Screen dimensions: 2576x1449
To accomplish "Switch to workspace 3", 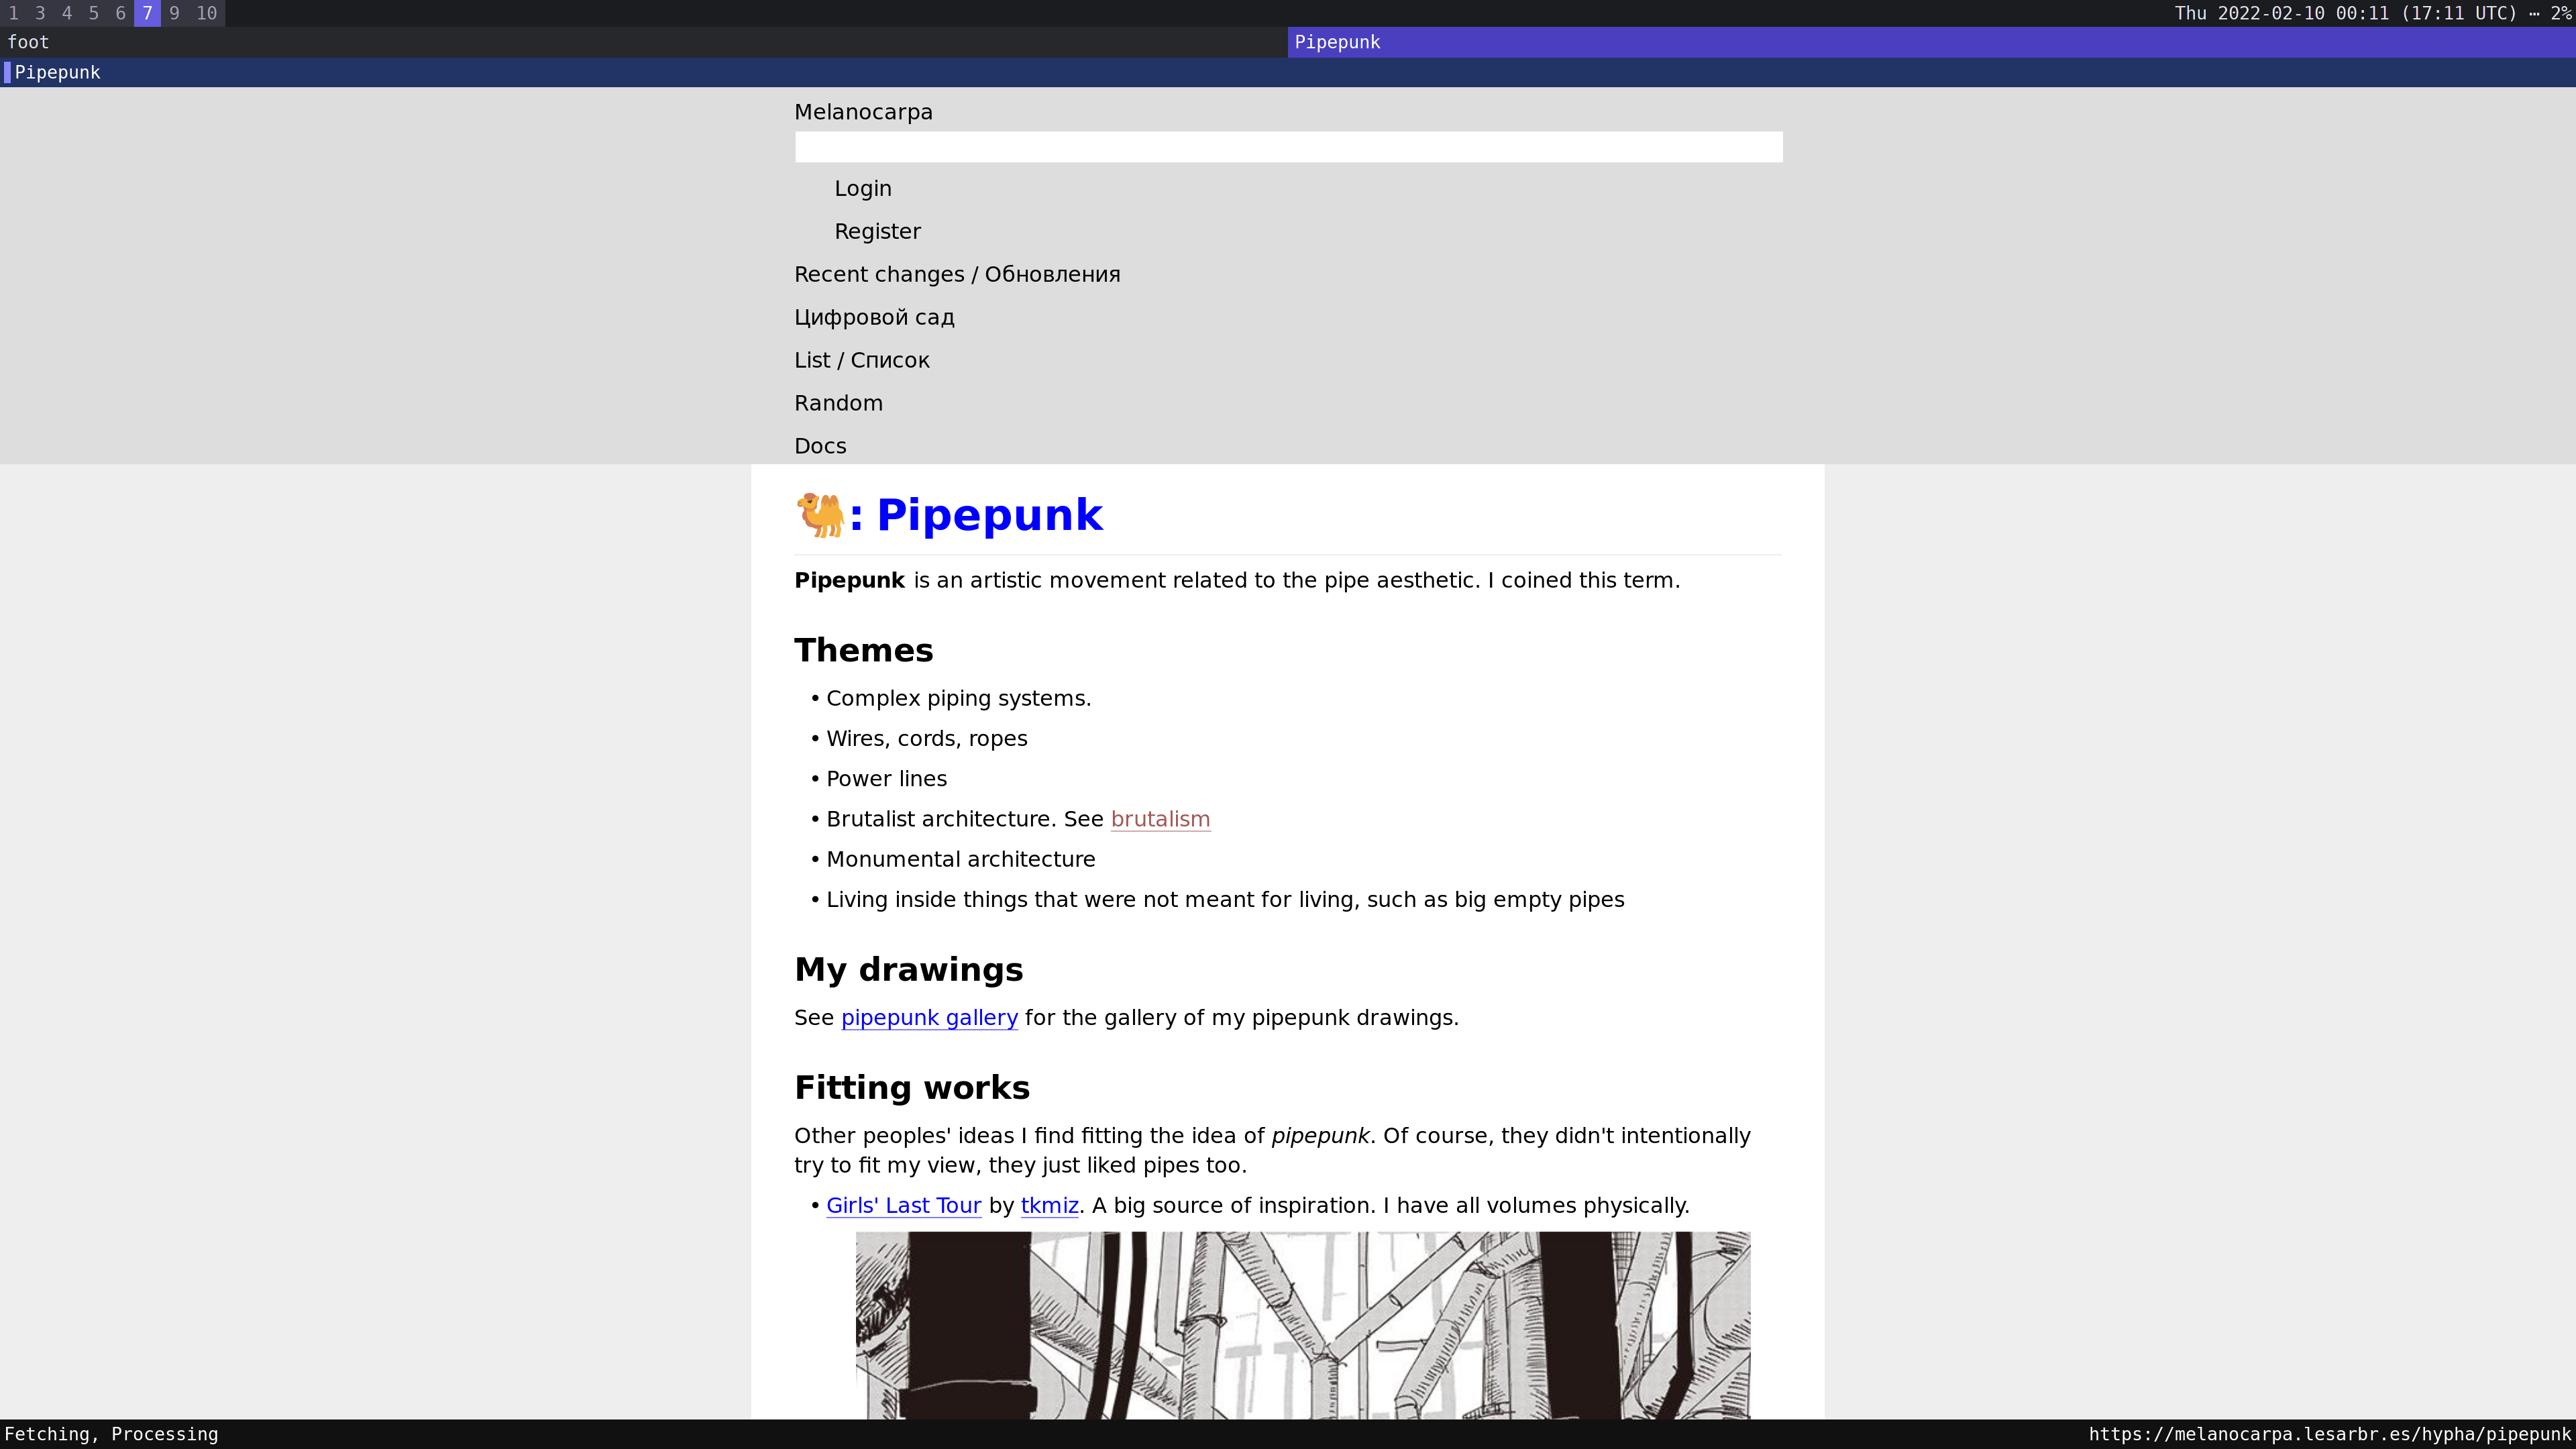I will point(40,13).
